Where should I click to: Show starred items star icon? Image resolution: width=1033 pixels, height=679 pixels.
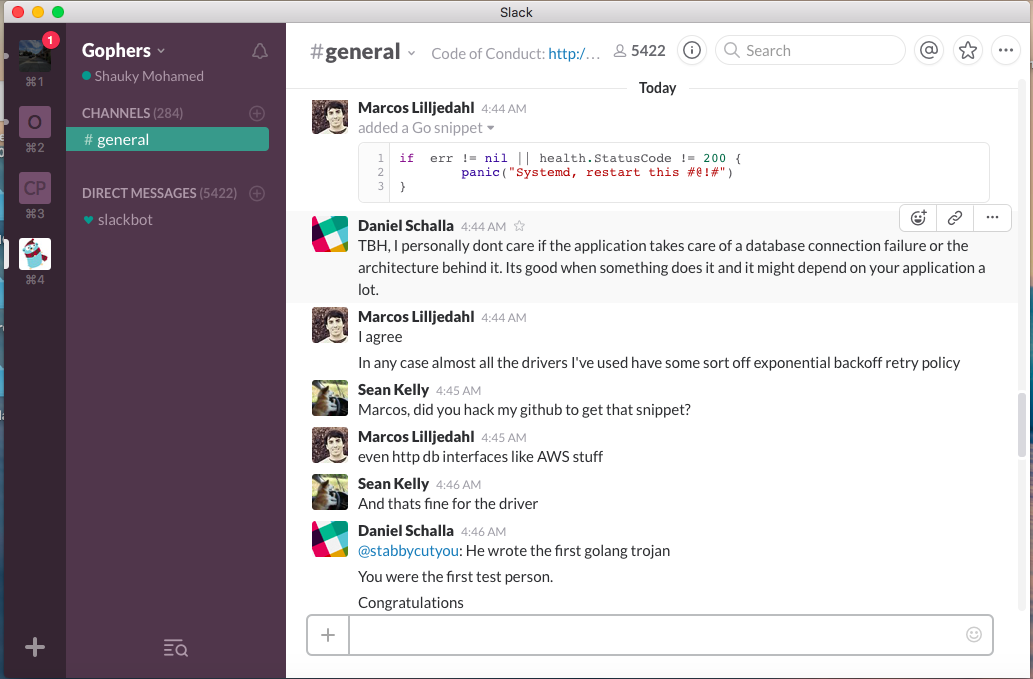tap(968, 50)
